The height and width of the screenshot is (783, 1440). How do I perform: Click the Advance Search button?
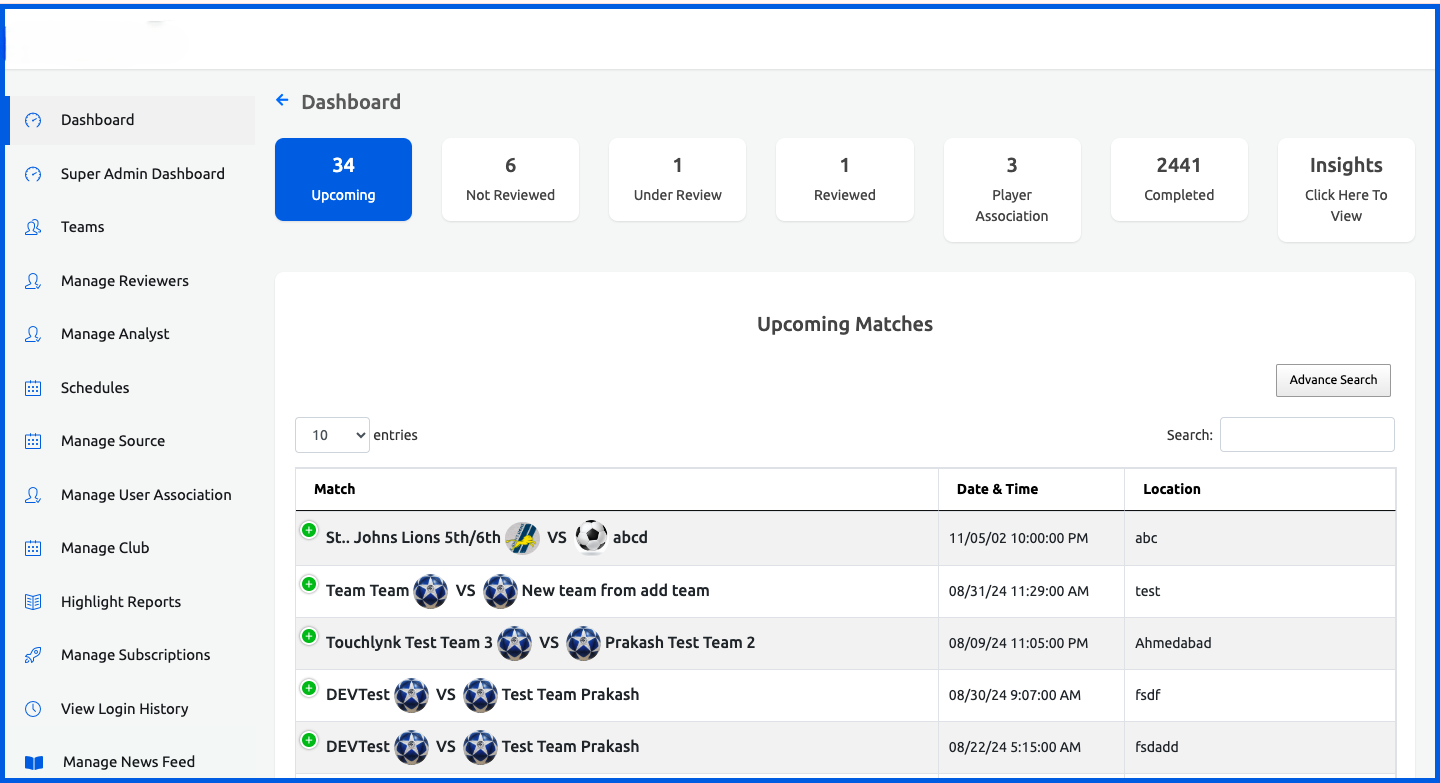click(x=1333, y=380)
